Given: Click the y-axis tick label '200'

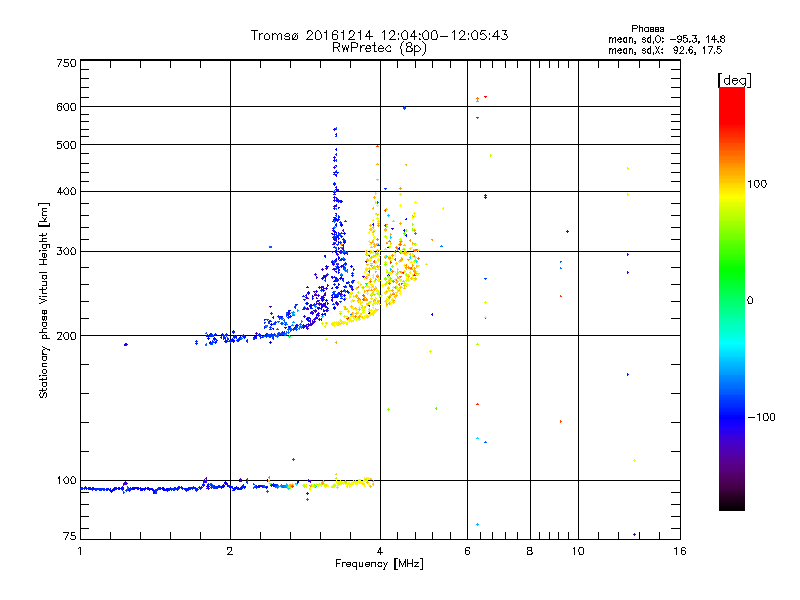Looking at the screenshot, I should pos(66,336).
